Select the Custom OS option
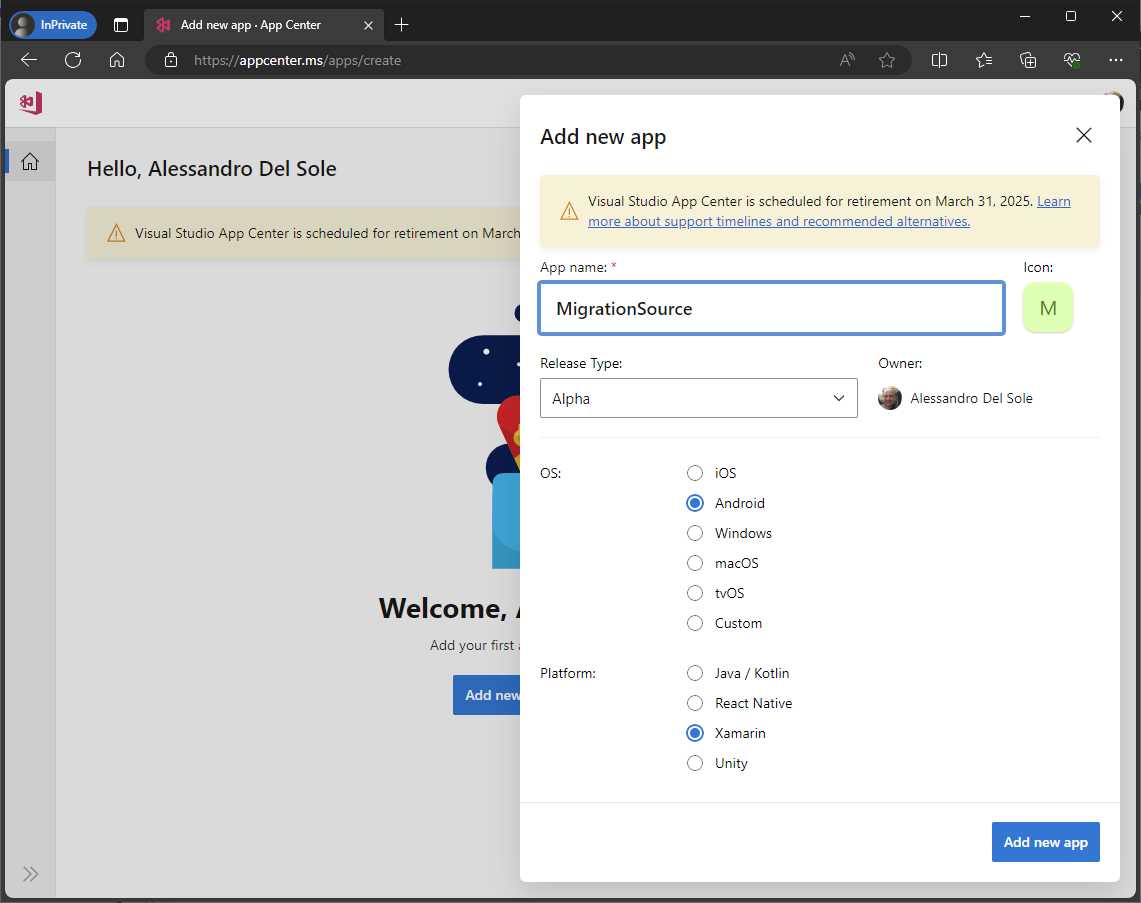Viewport: 1141px width, 903px height. 695,623
